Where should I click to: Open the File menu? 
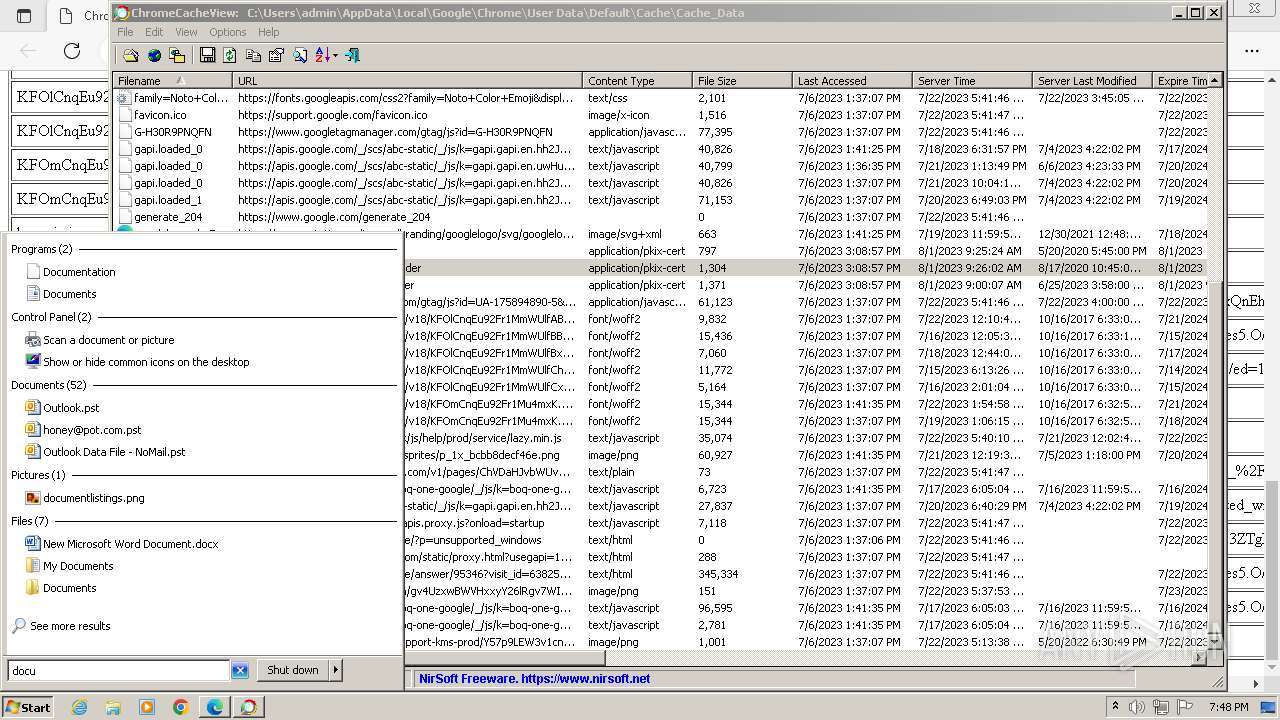click(x=125, y=32)
